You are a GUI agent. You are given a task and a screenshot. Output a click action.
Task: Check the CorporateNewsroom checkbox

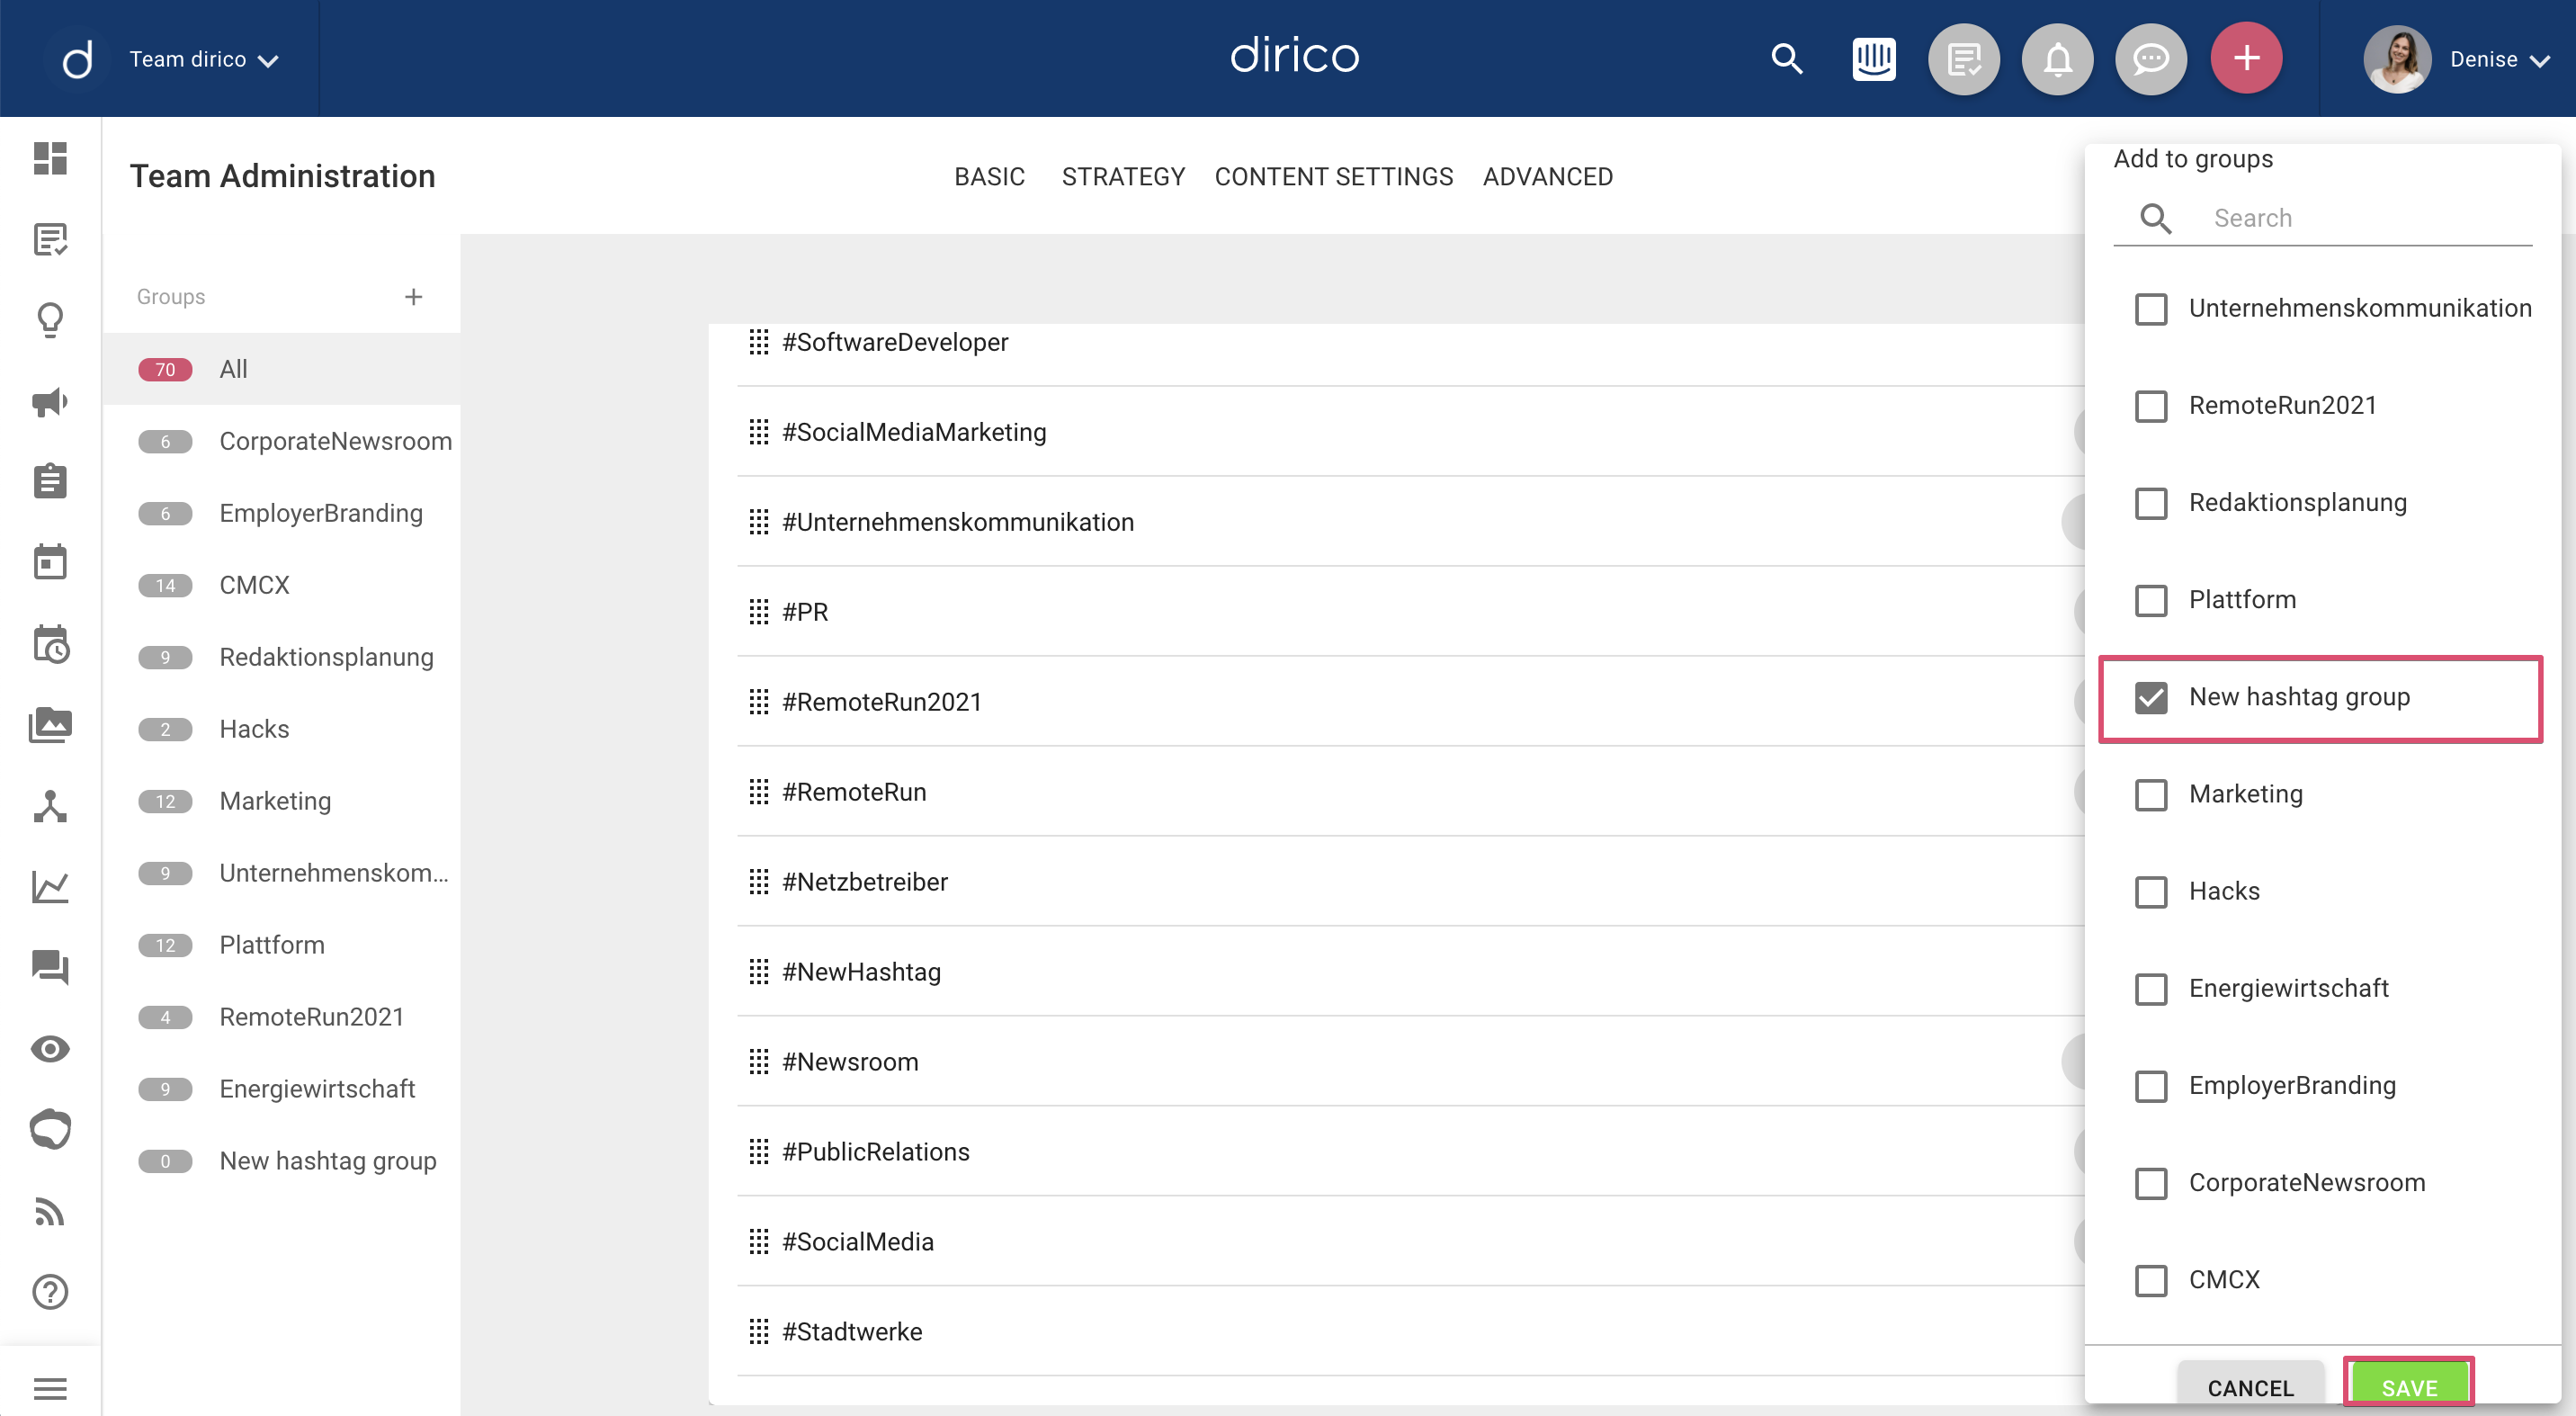point(2151,1183)
